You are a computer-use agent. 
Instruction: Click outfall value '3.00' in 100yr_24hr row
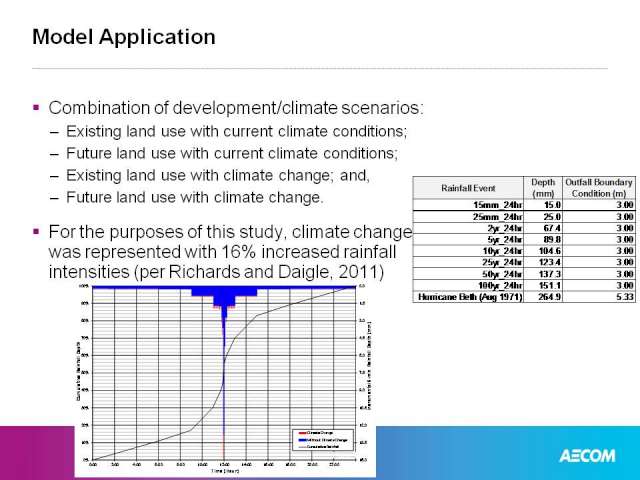(625, 285)
